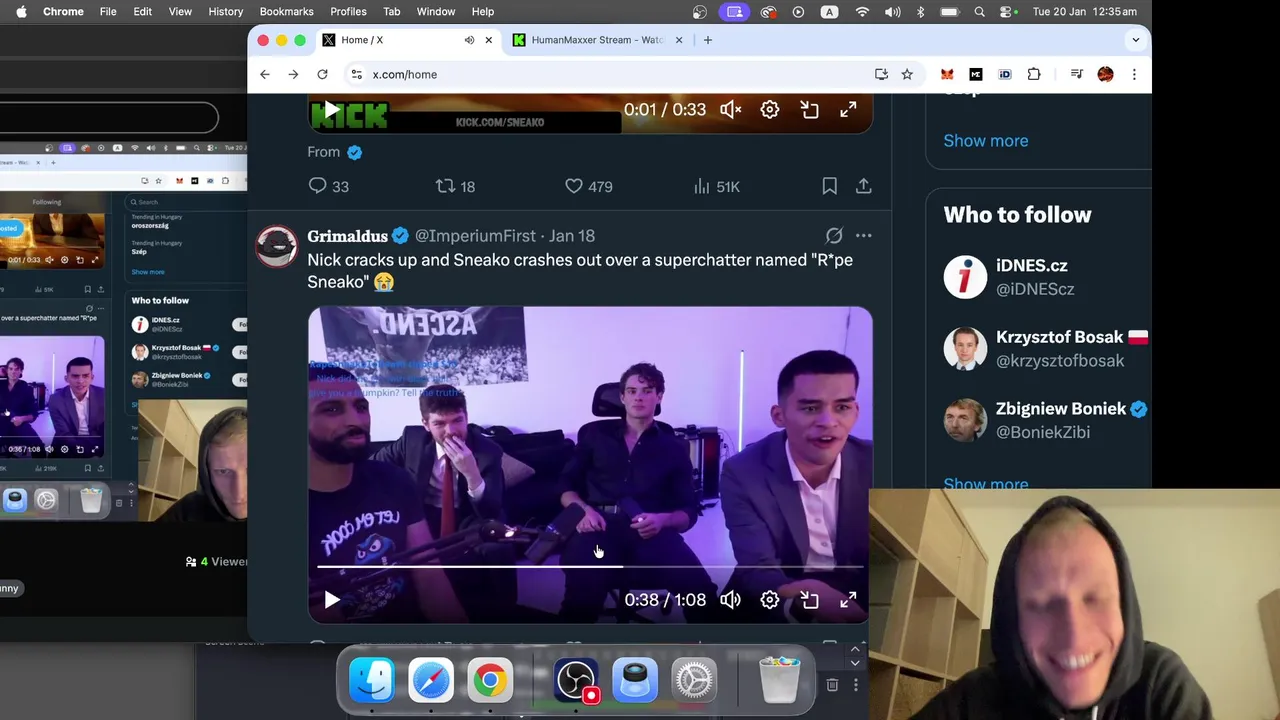
Task: View site information icon in address bar
Action: pos(356,74)
